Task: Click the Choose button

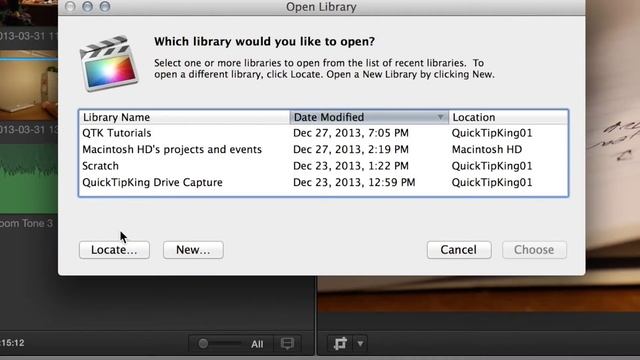Action: tap(534, 250)
